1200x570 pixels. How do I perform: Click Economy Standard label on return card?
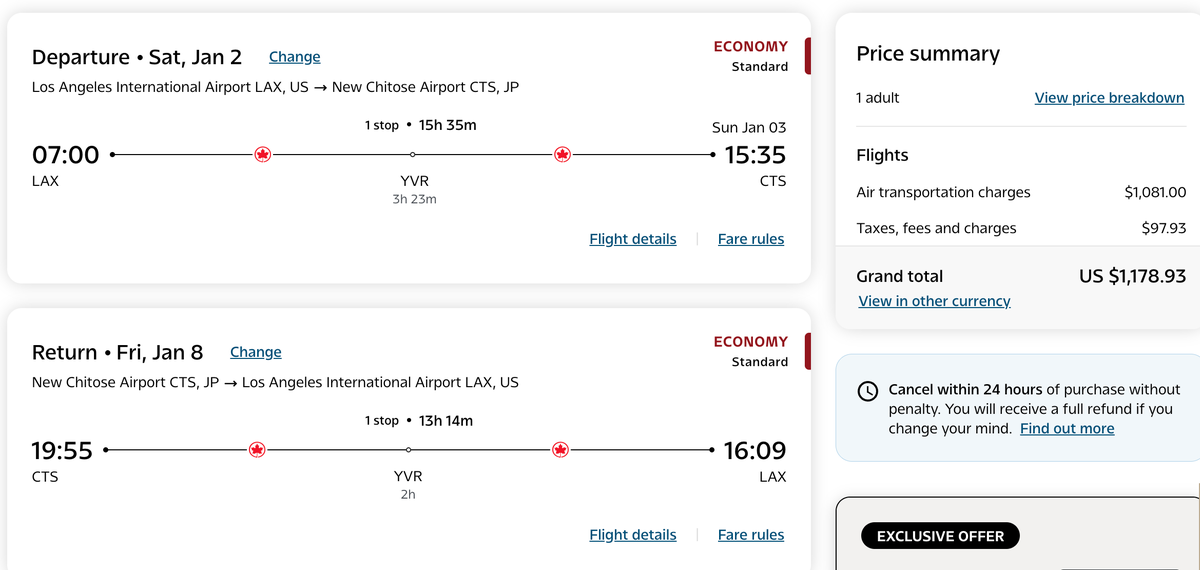[x=750, y=351]
